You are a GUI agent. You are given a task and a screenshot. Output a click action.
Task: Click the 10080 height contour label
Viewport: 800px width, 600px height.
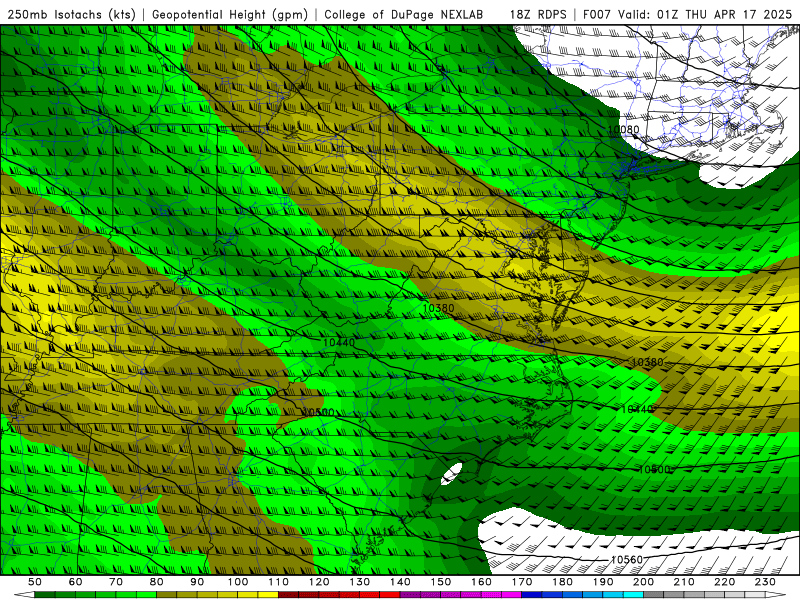coord(624,130)
